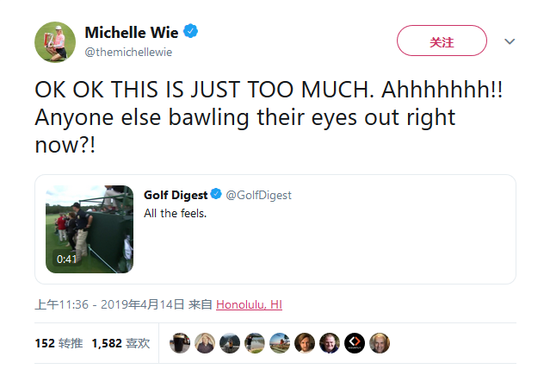550x369 pixels.
Task: Open the sixth liker avatar with brown hair
Action: pos(304,343)
